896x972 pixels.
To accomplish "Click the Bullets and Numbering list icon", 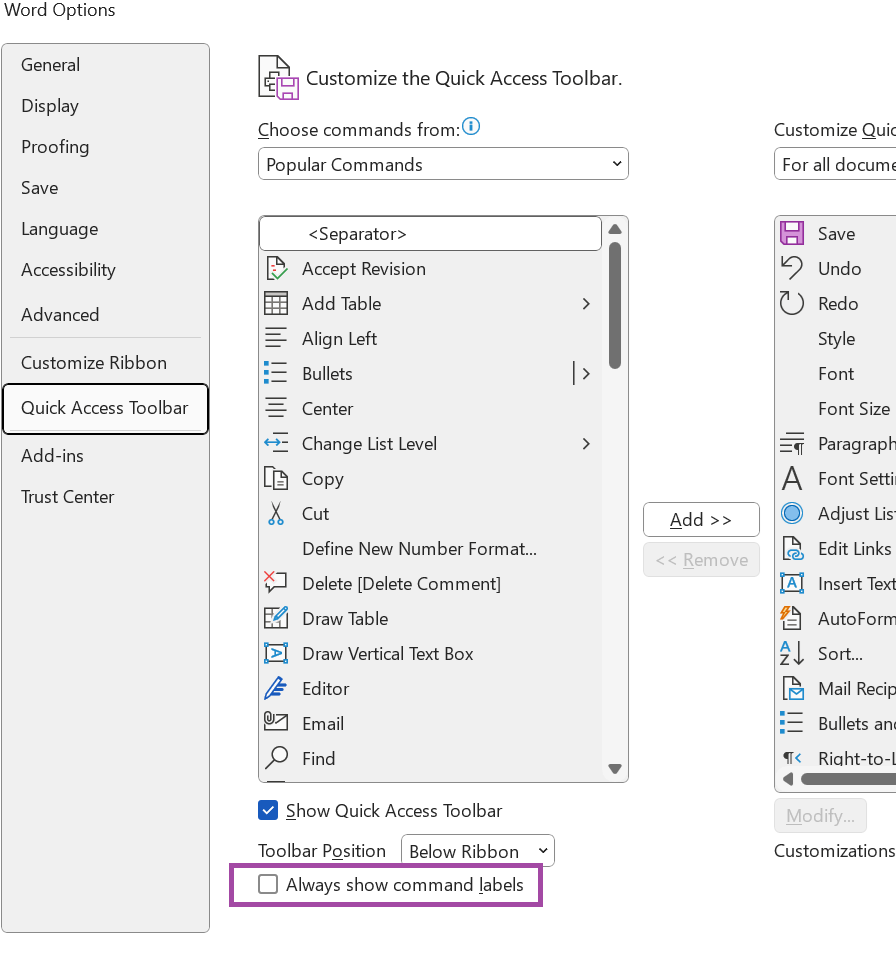I will point(792,723).
